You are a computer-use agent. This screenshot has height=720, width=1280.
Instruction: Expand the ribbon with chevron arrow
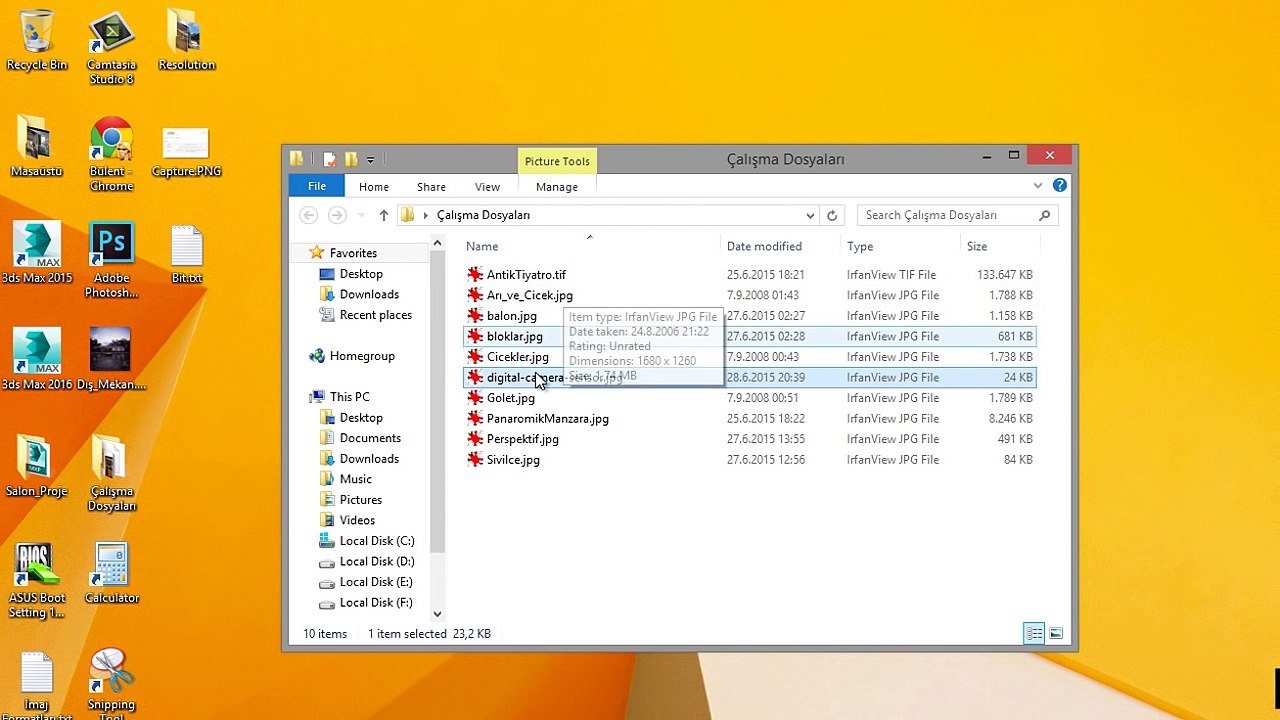pos(1038,186)
